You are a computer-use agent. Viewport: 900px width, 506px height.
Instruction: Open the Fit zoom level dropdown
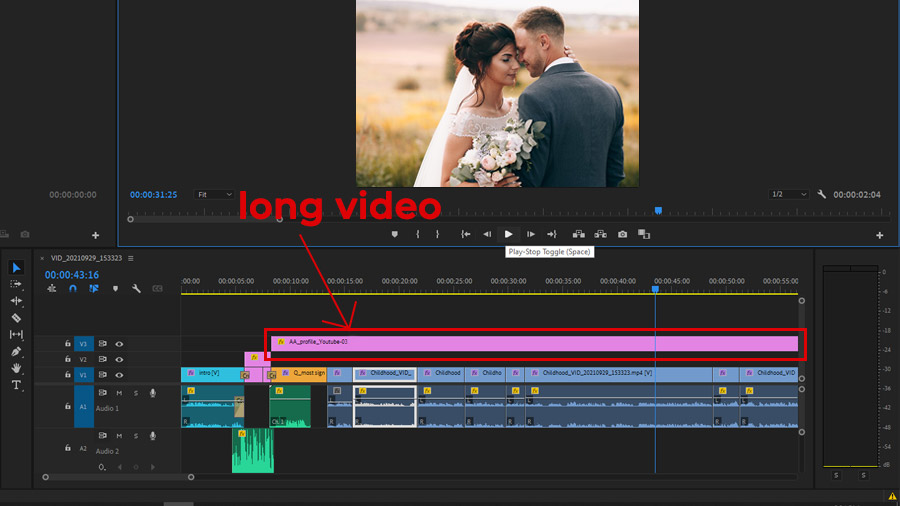[x=214, y=194]
